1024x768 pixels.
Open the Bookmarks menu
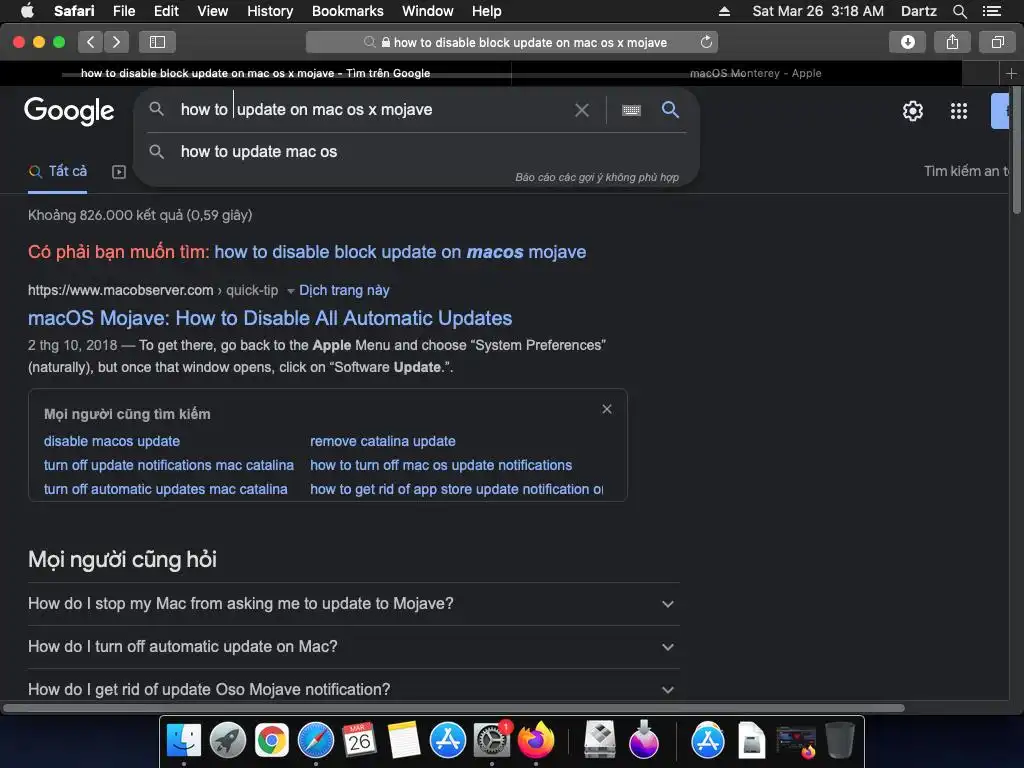347,11
